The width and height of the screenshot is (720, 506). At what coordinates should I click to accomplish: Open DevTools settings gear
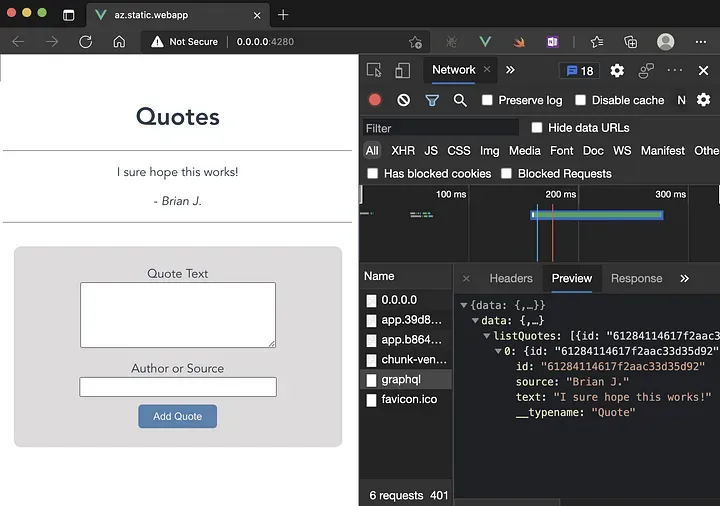[617, 70]
